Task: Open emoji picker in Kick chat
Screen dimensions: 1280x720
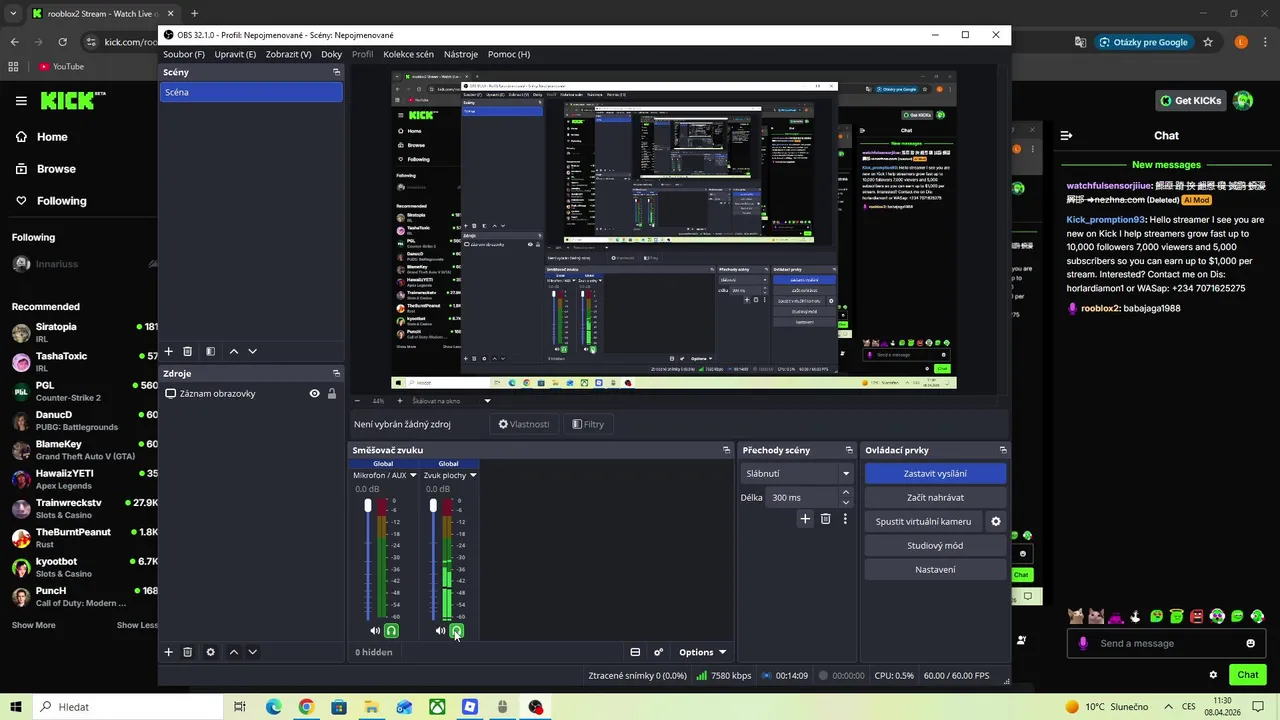Action: coord(1250,643)
